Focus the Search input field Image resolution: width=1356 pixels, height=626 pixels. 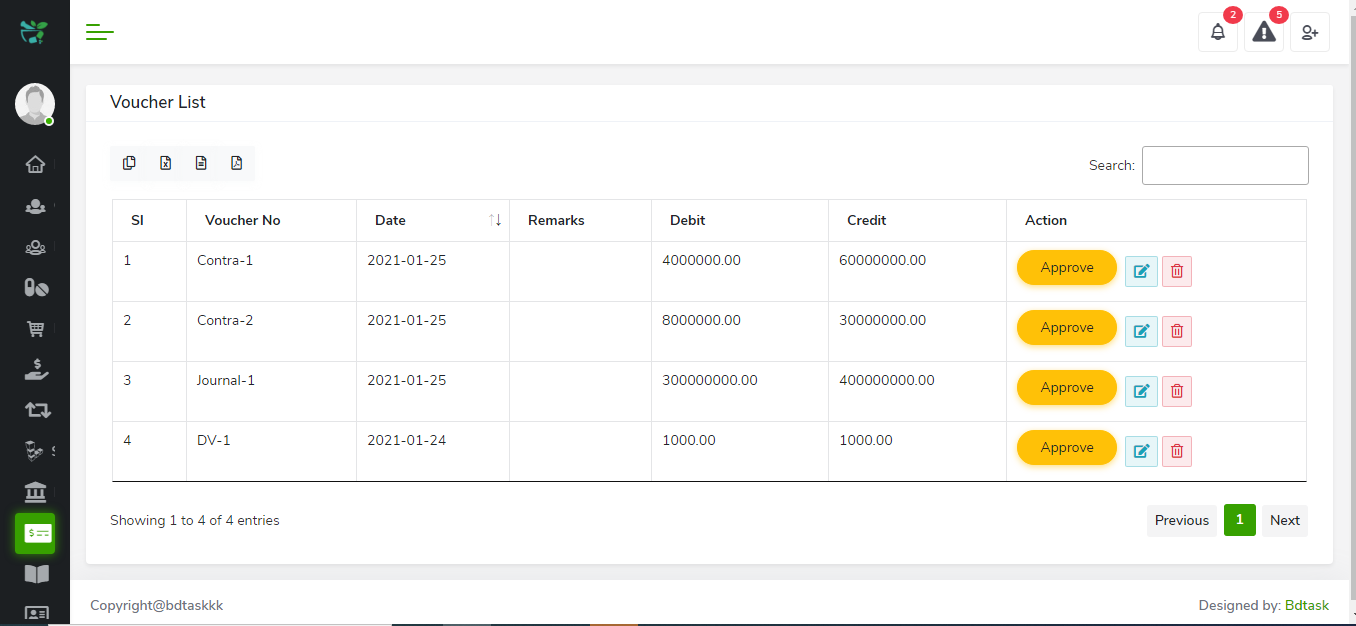1225,165
